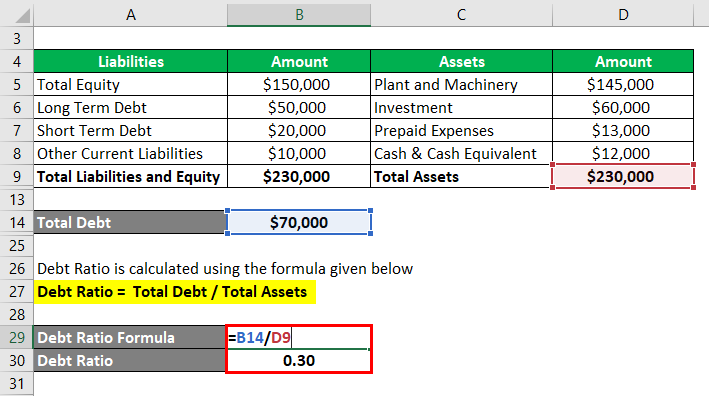This screenshot has width=709, height=396.
Task: Select the 0.30 Debt Ratio result
Action: pyautogui.click(x=299, y=360)
